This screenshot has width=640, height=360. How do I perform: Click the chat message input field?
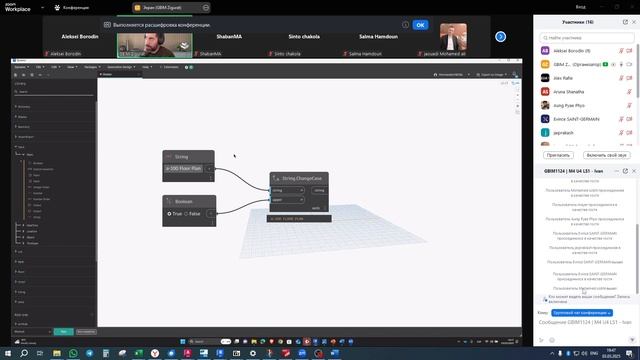click(x=586, y=322)
